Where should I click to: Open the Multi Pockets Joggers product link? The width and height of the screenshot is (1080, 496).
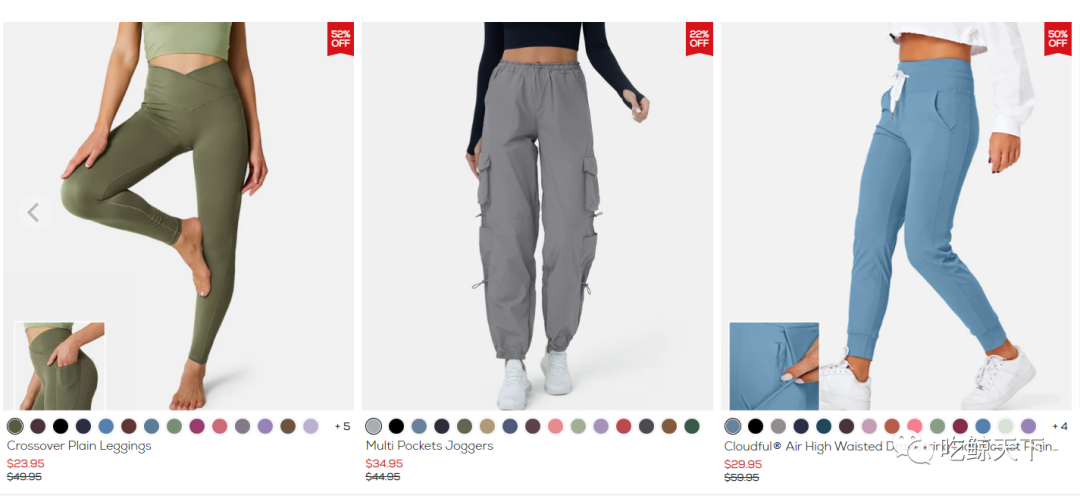click(x=430, y=446)
